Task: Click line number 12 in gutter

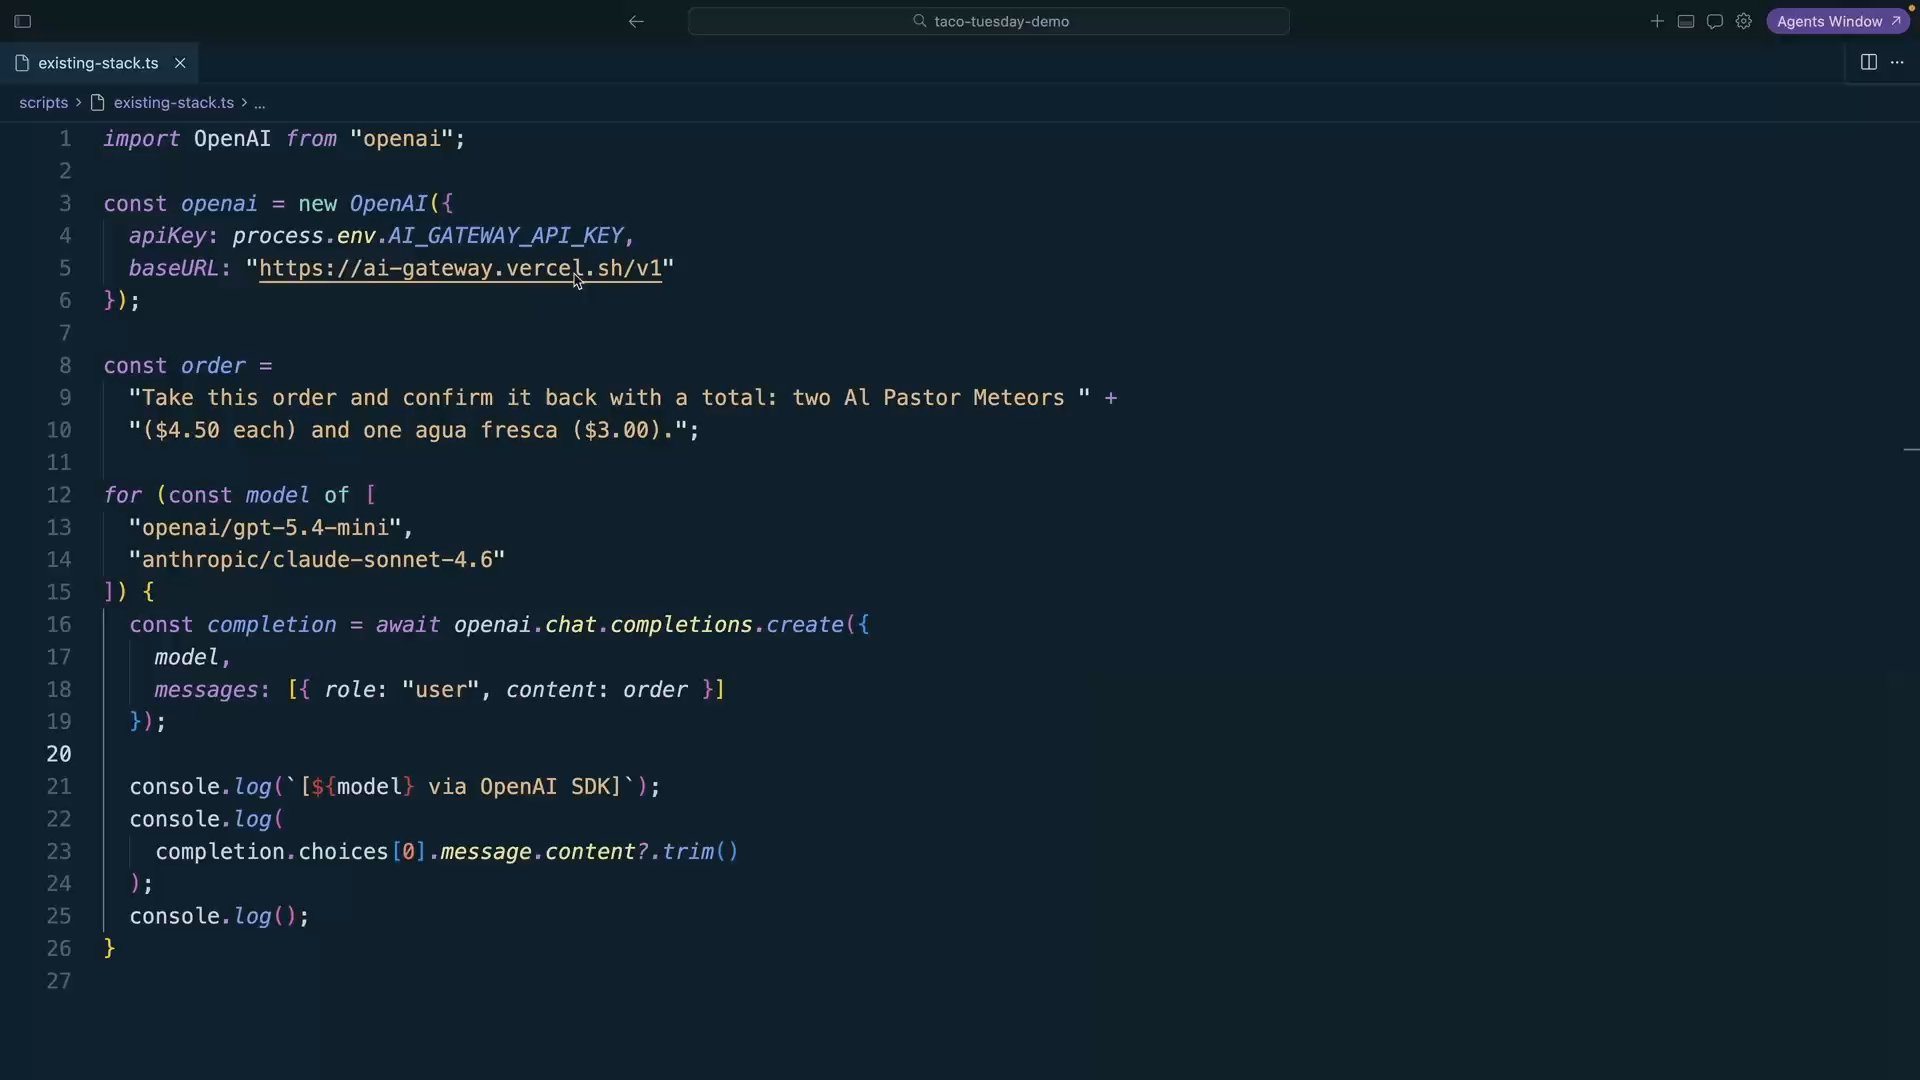Action: (x=59, y=495)
